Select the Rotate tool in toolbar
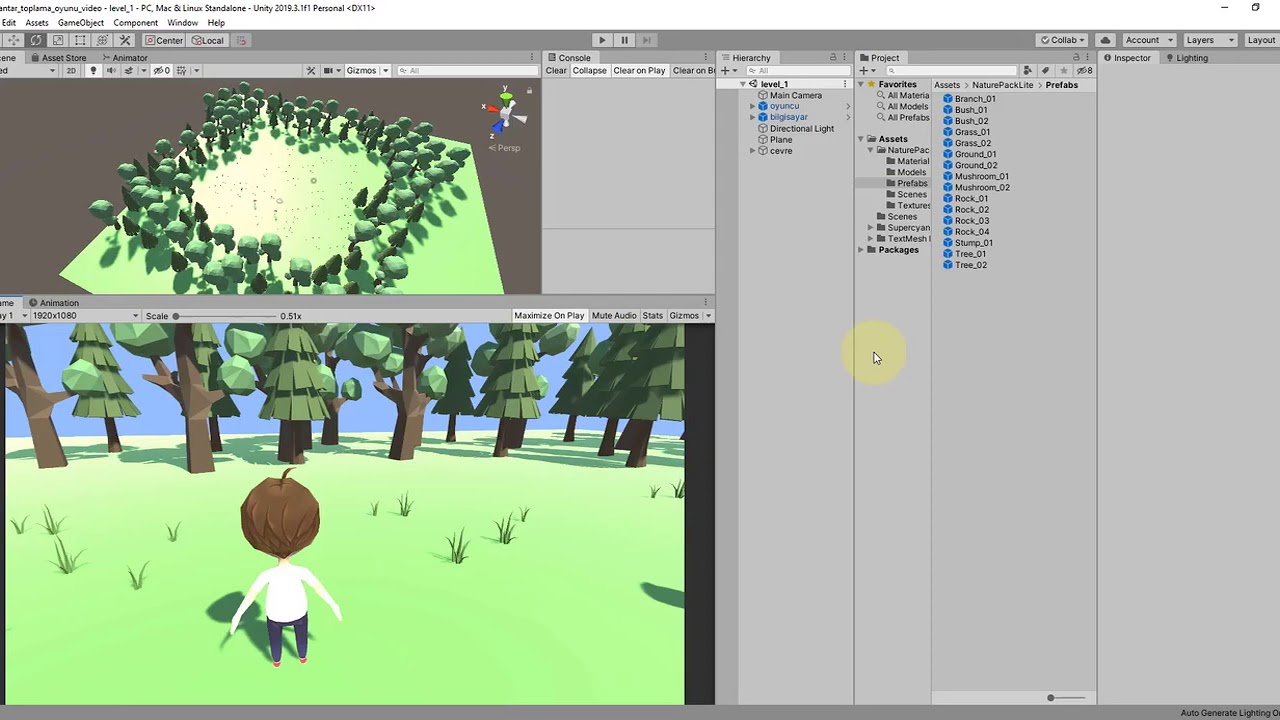The width and height of the screenshot is (1280, 720). click(x=35, y=40)
